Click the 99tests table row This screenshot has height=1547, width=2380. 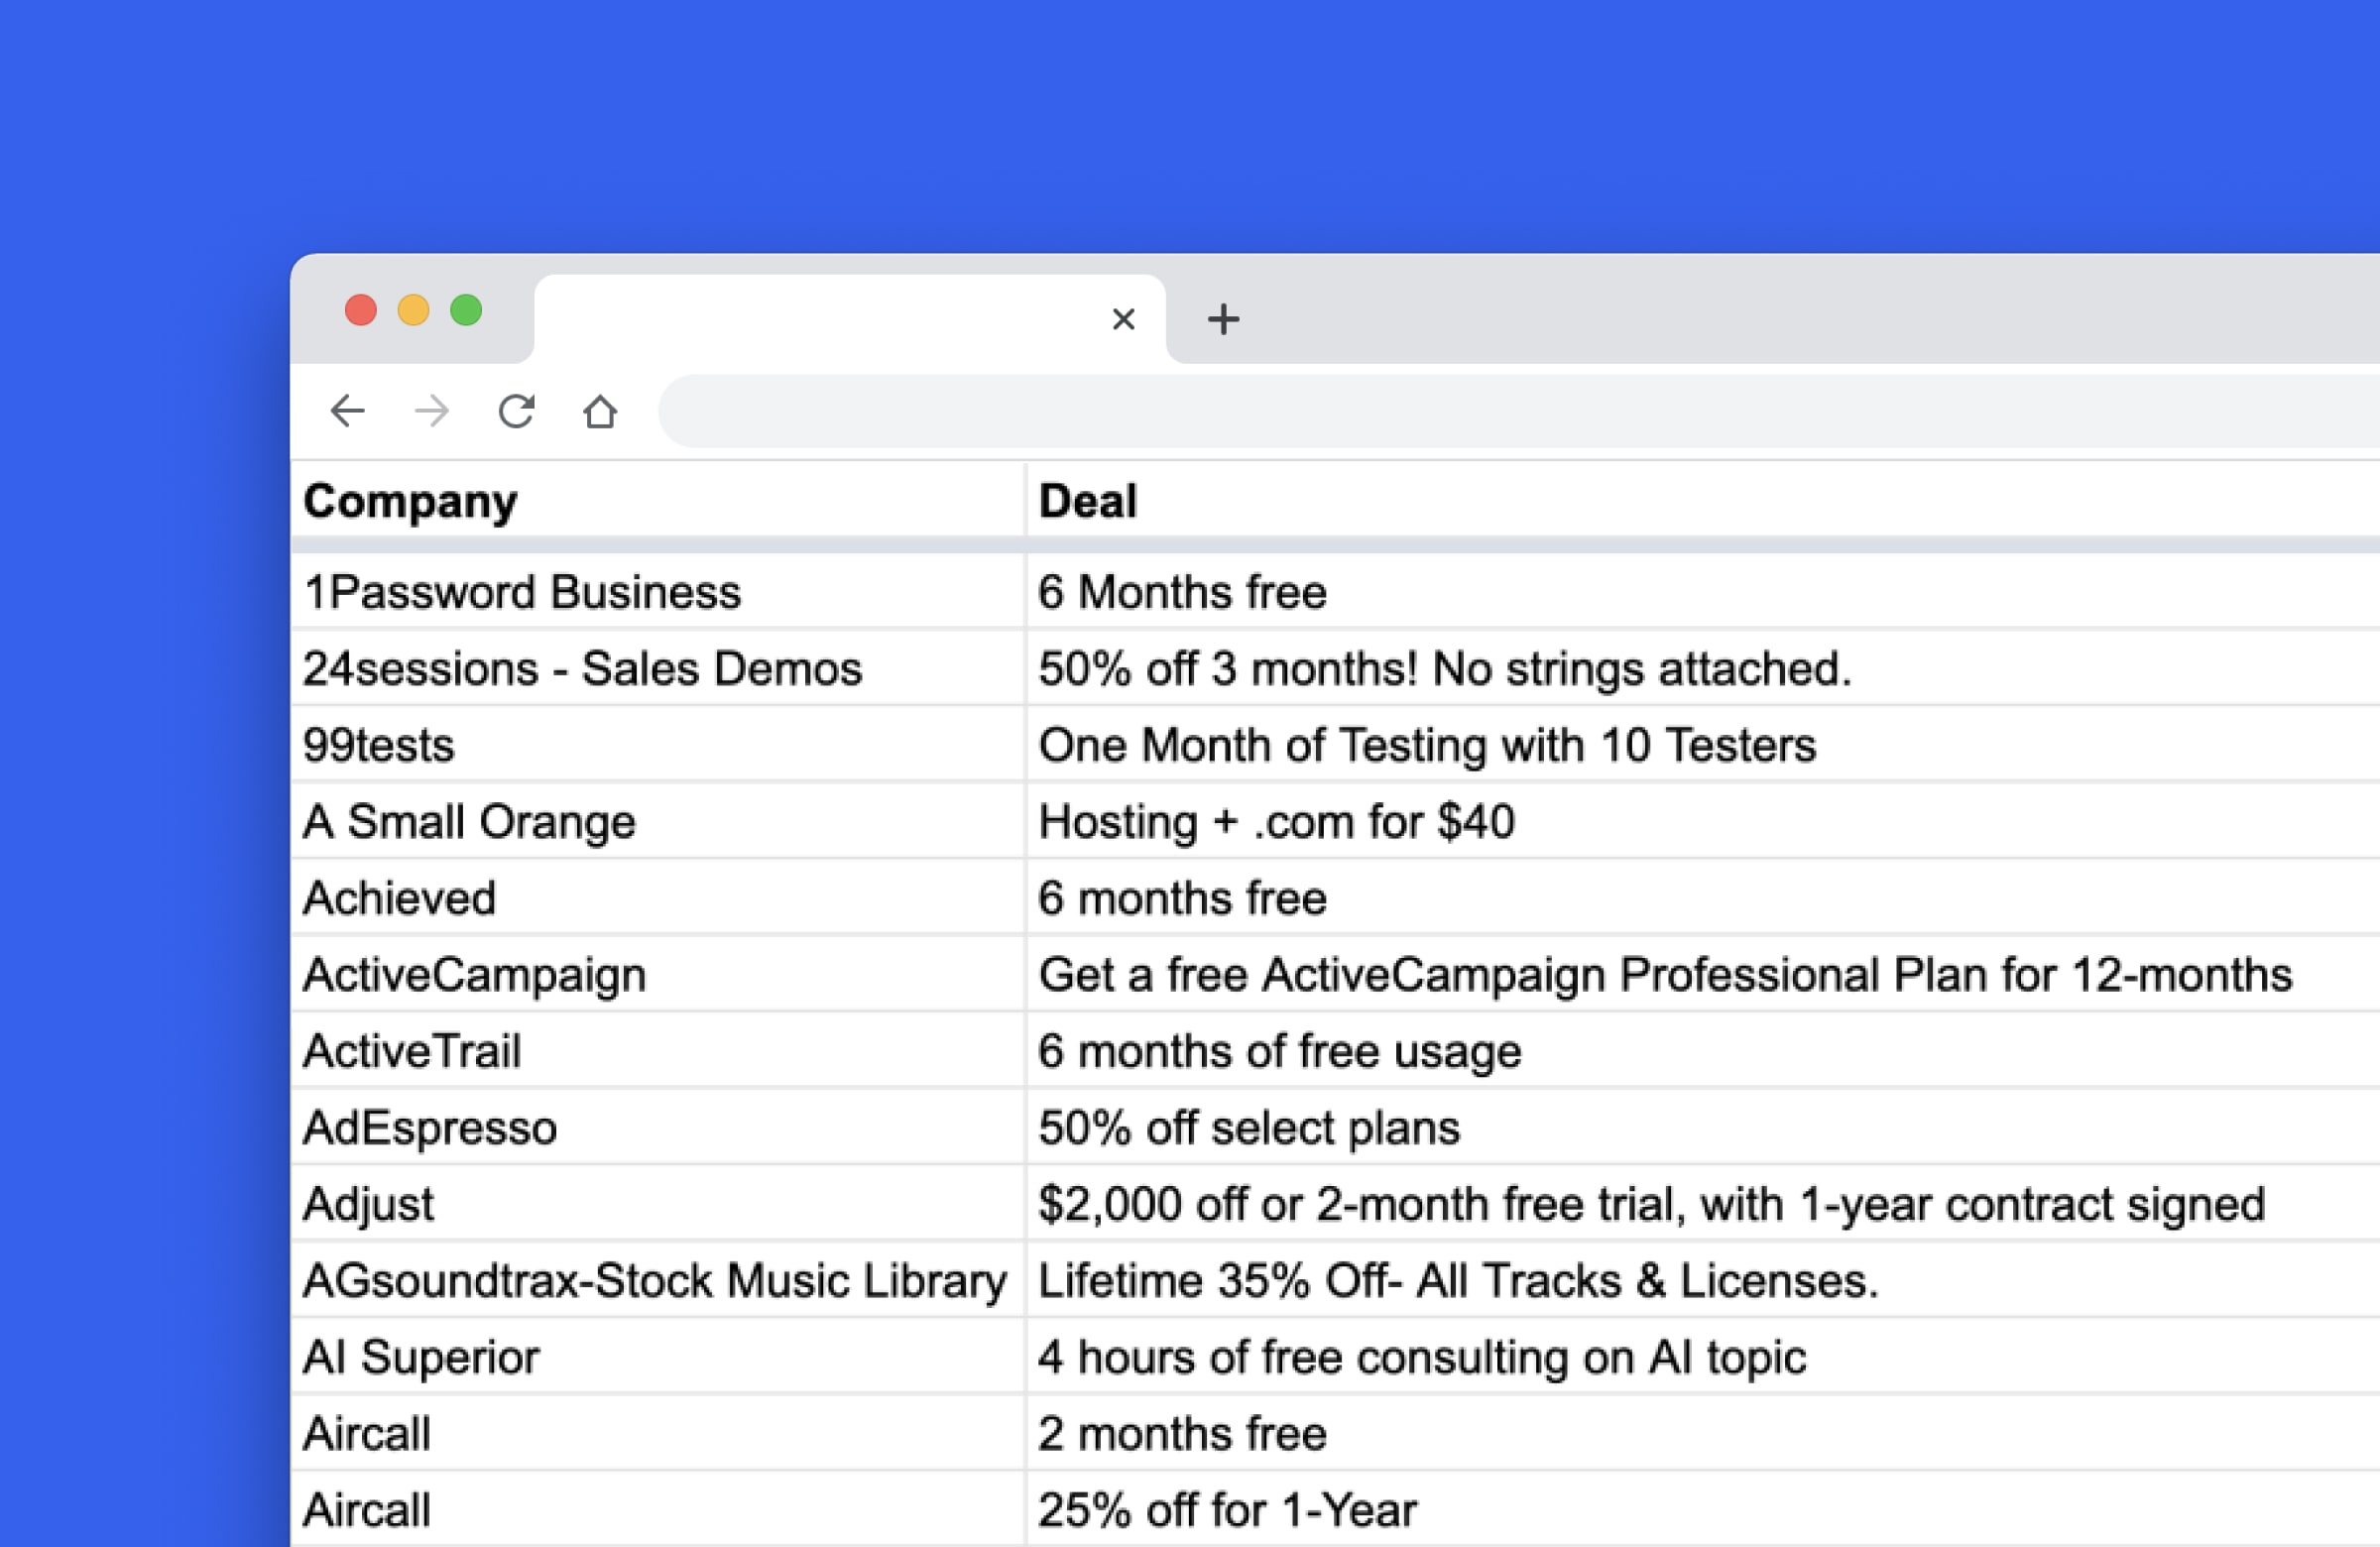click(x=378, y=744)
